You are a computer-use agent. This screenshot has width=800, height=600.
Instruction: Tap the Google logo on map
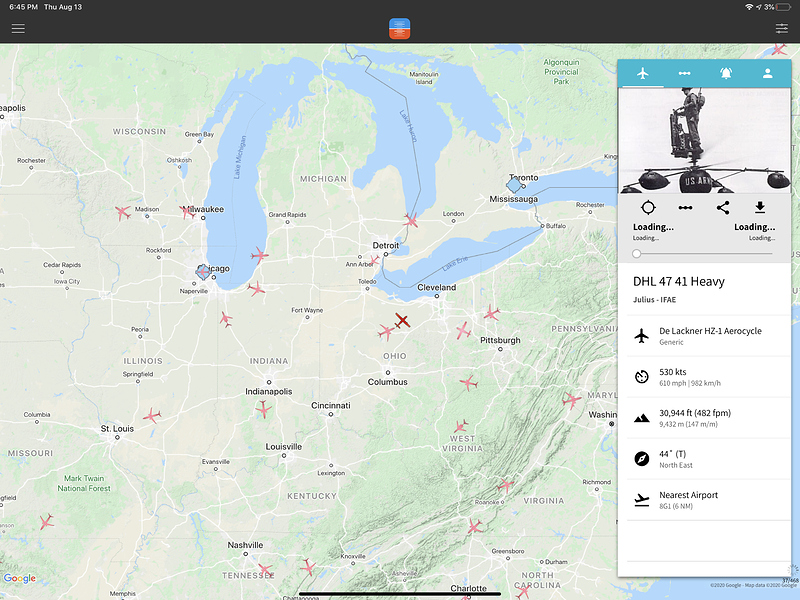(19, 579)
